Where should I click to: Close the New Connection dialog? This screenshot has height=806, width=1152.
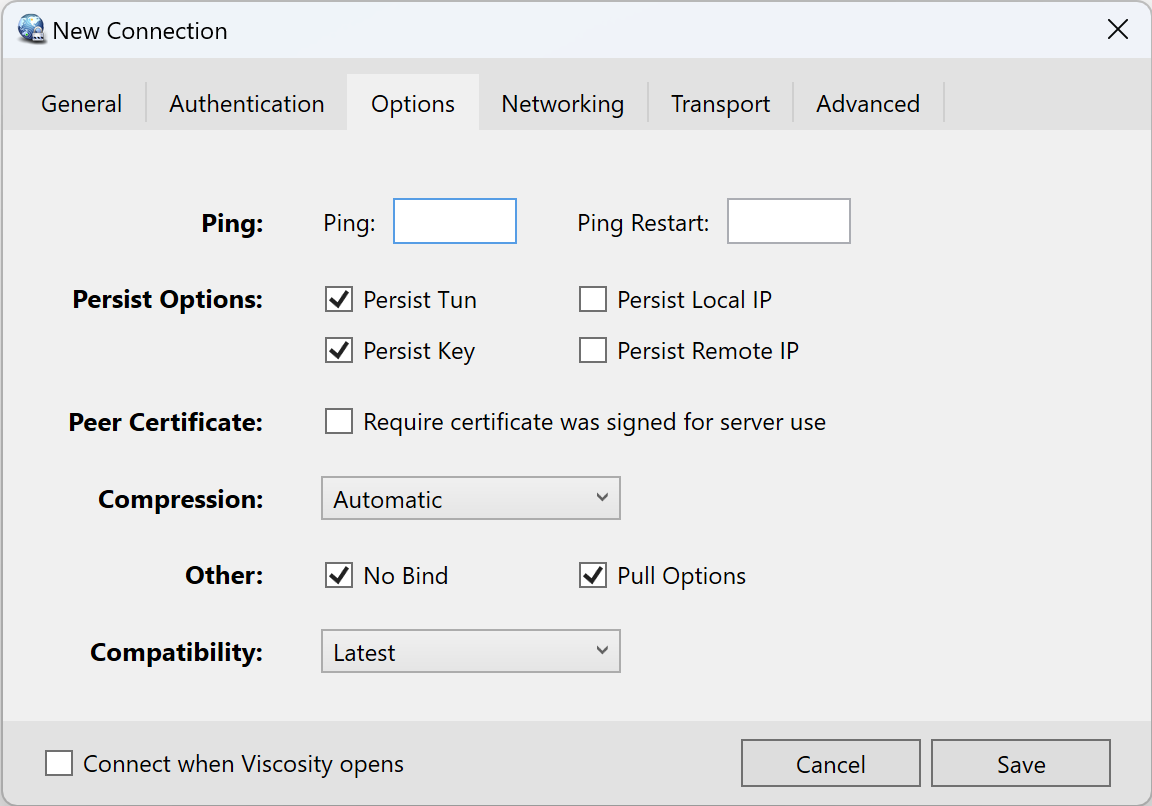pos(1117,29)
